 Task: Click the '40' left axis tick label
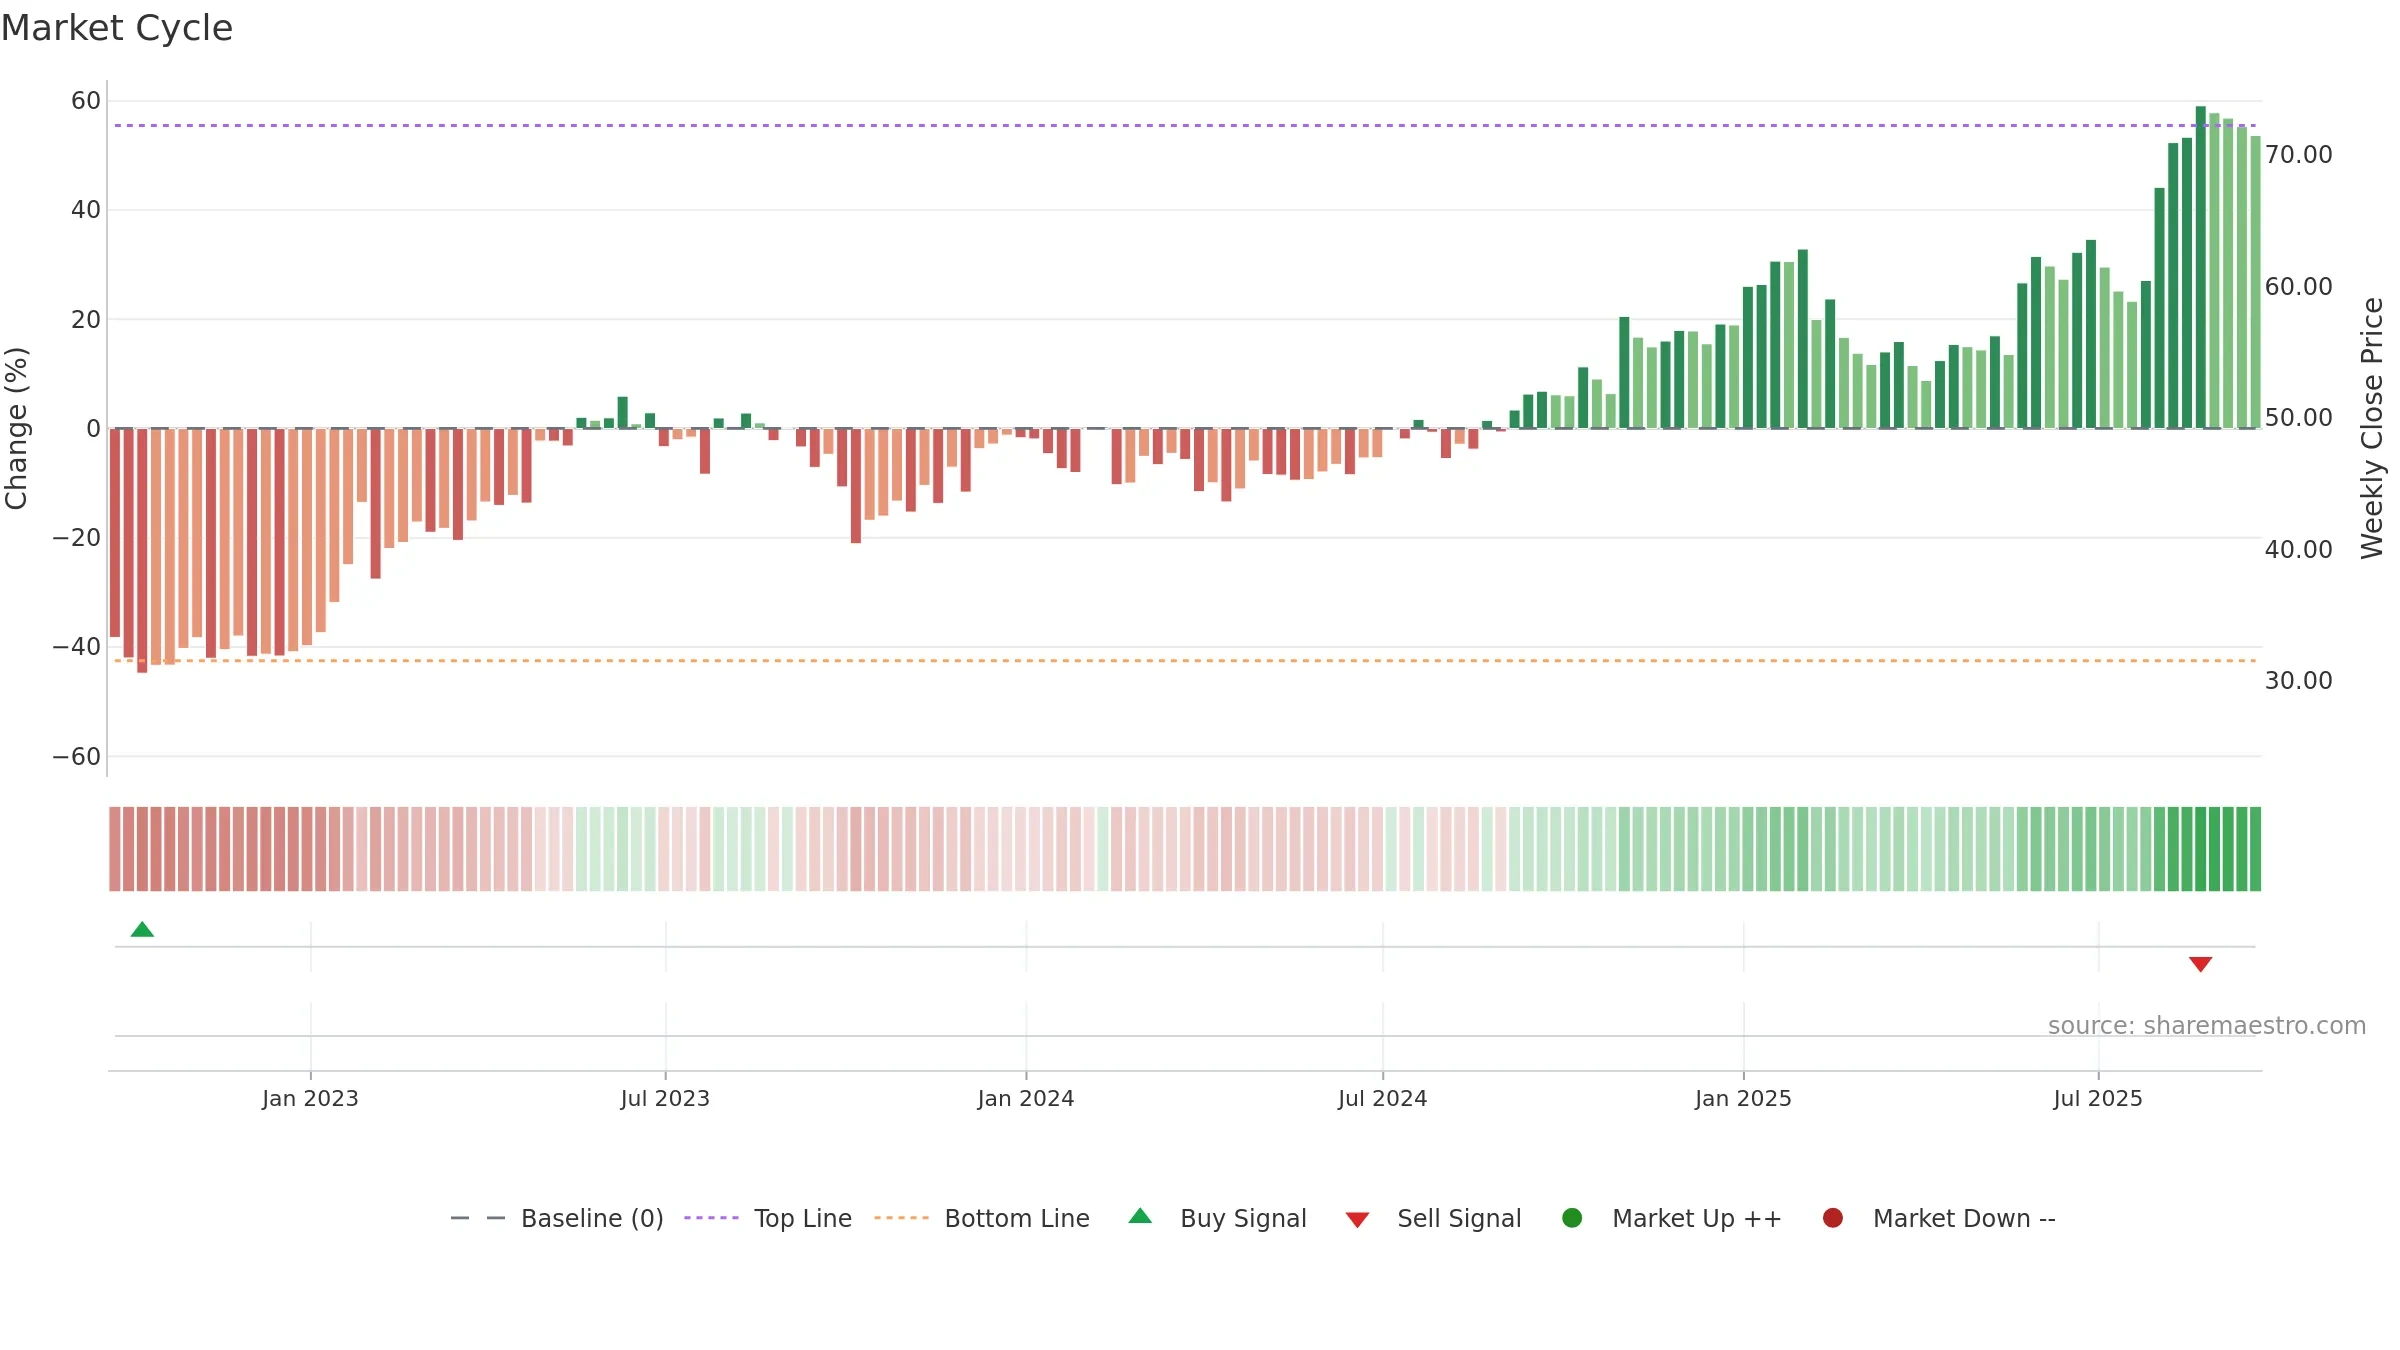click(86, 210)
